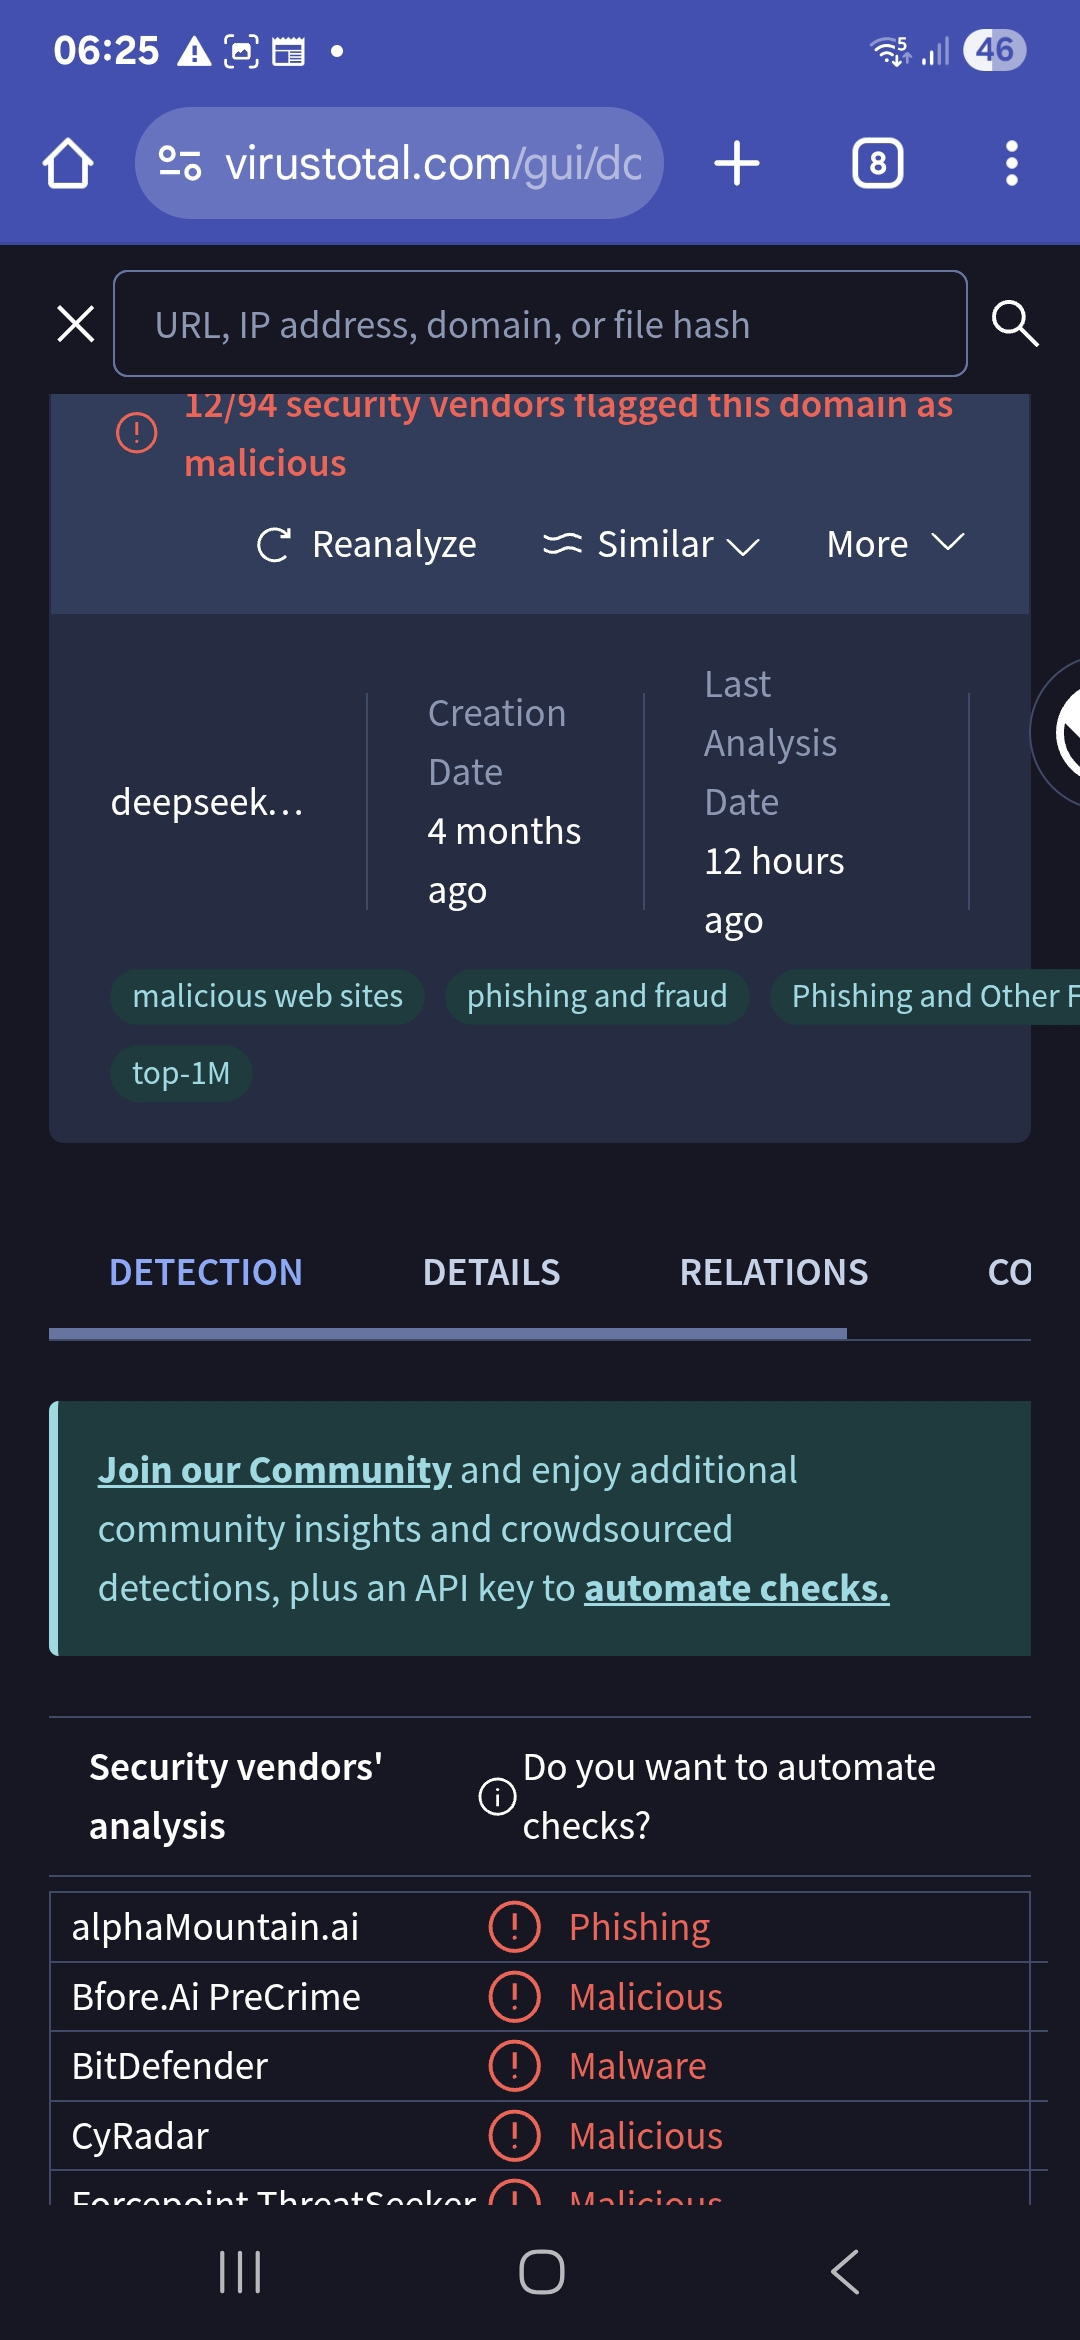Viewport: 1080px width, 2340px height.
Task: Tap the browser home icon
Action: [x=68, y=163]
